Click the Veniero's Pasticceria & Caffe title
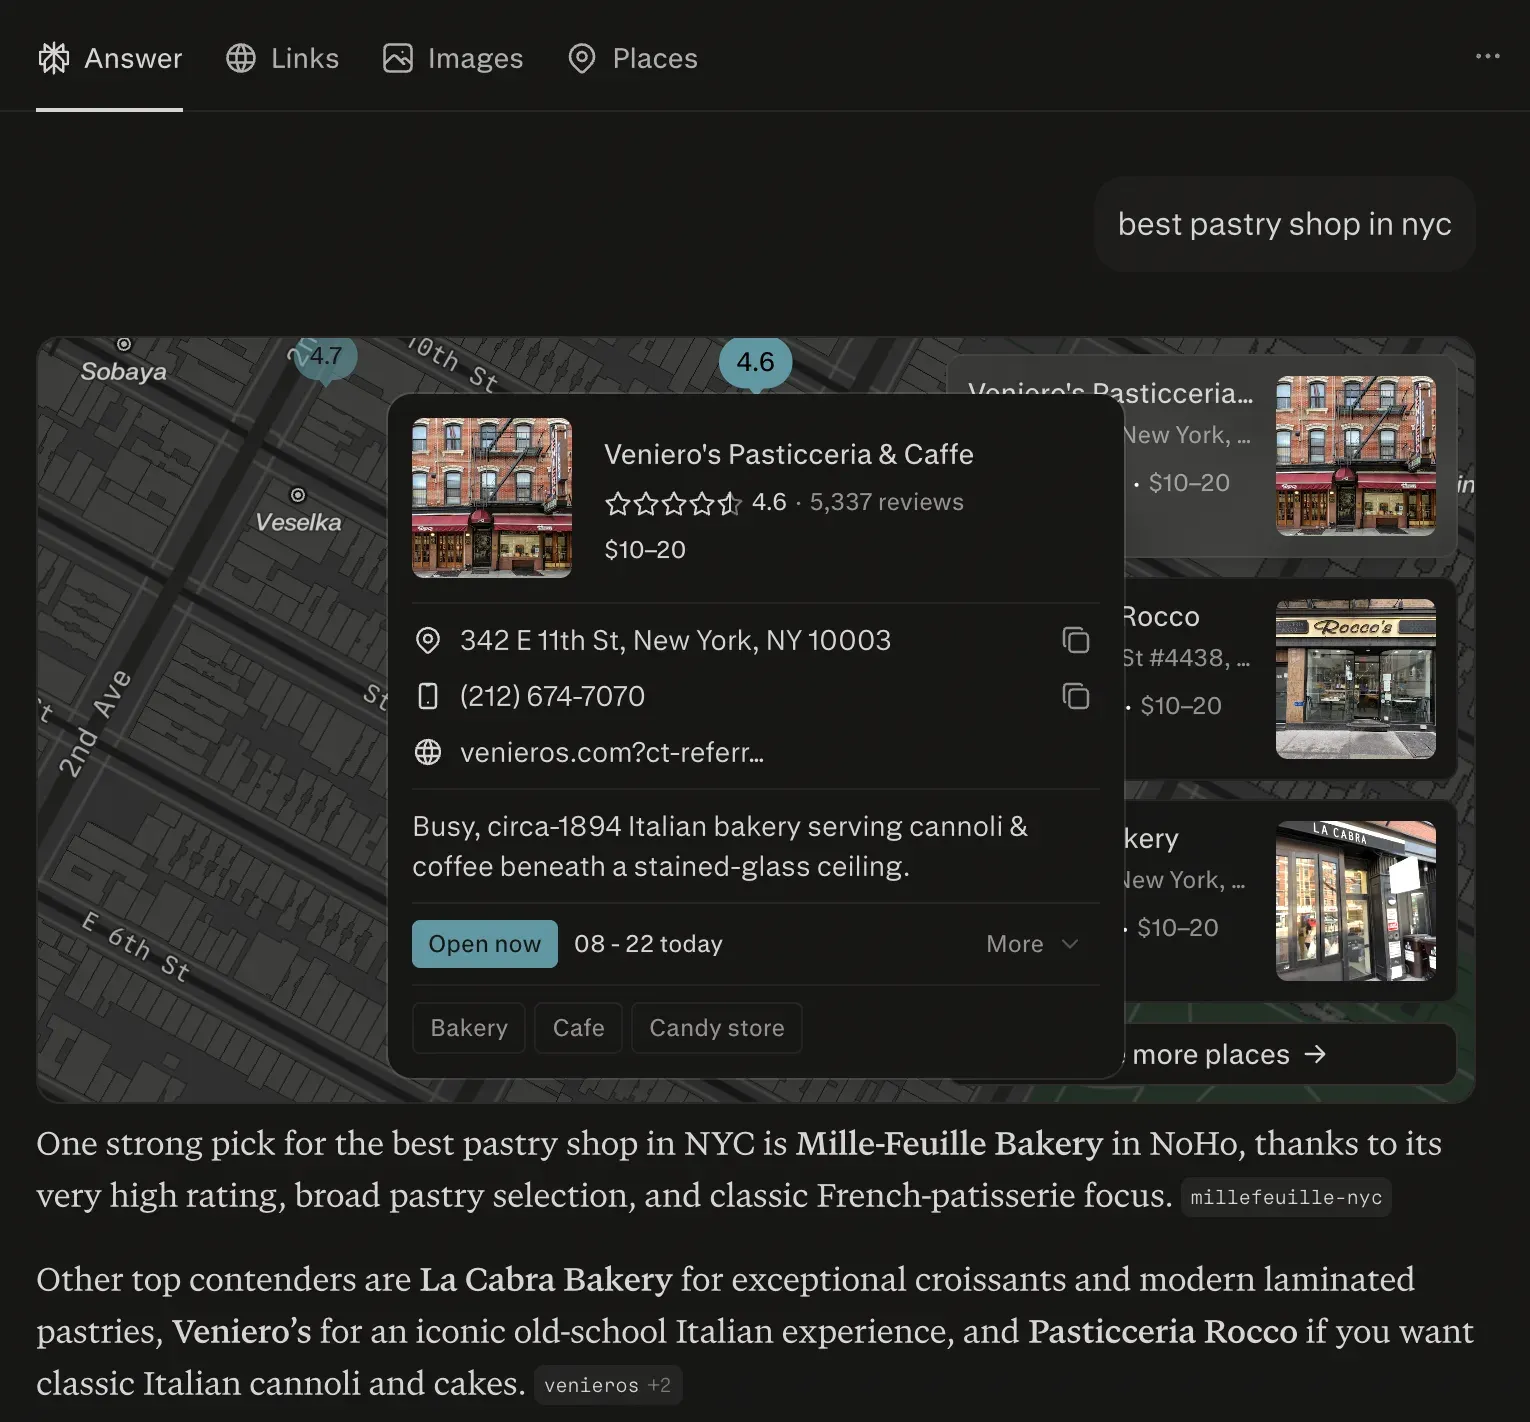This screenshot has width=1530, height=1422. pyautogui.click(x=789, y=454)
